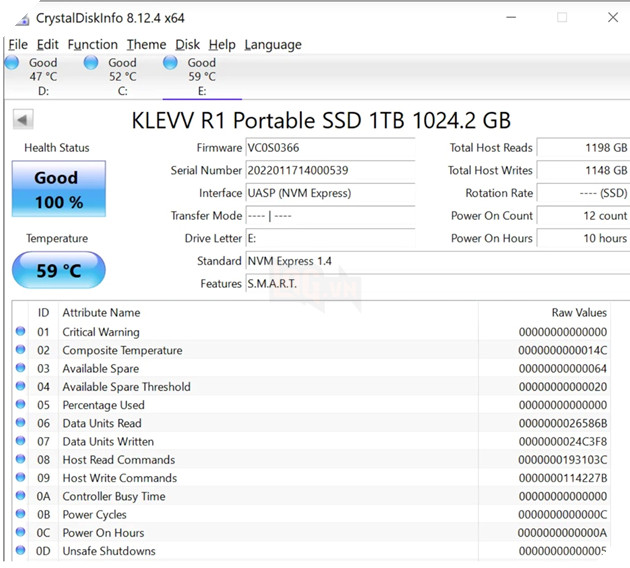Select the C: drive tab at 52 °C
The image size is (630, 568).
coord(123,76)
